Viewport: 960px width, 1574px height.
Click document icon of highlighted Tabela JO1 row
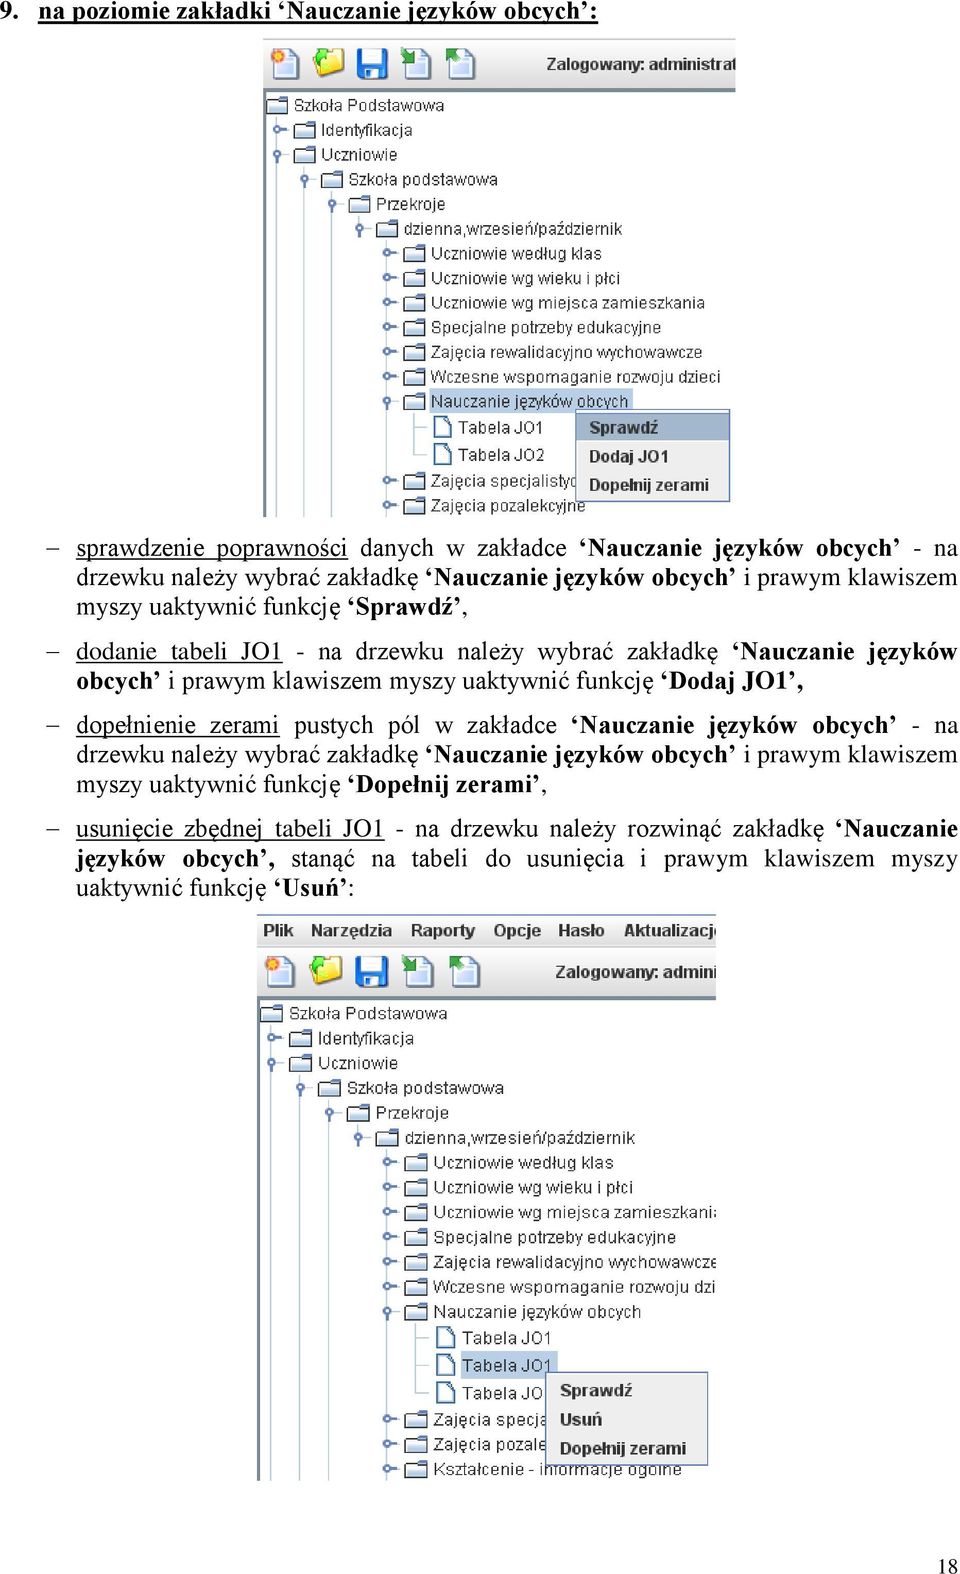pyautogui.click(x=447, y=1365)
